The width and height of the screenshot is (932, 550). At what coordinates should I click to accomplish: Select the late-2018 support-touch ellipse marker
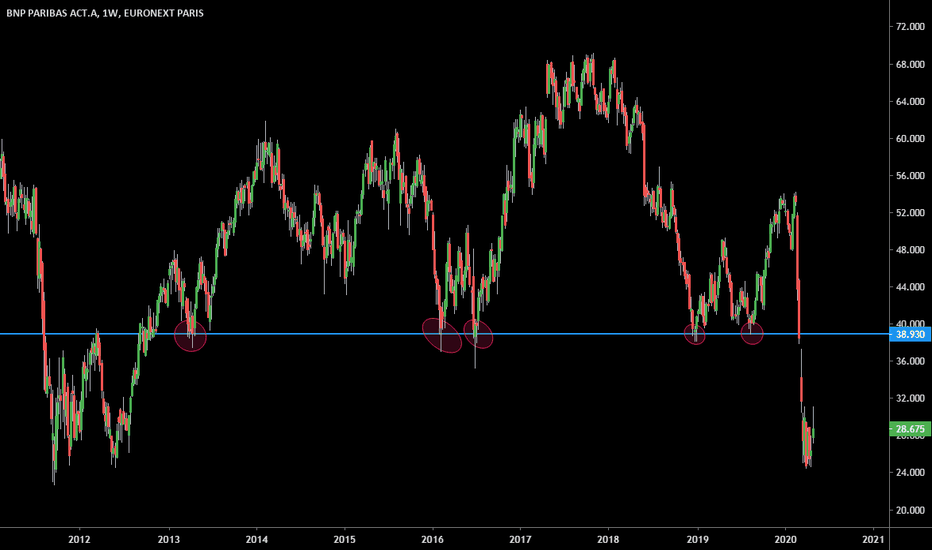pos(695,334)
